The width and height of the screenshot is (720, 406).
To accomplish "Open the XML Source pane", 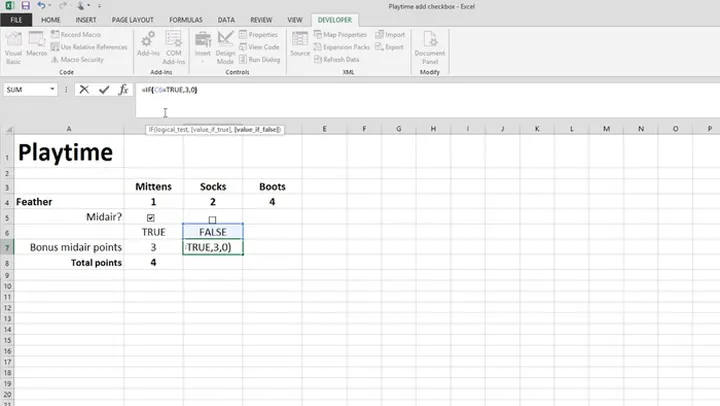I will 300,44.
